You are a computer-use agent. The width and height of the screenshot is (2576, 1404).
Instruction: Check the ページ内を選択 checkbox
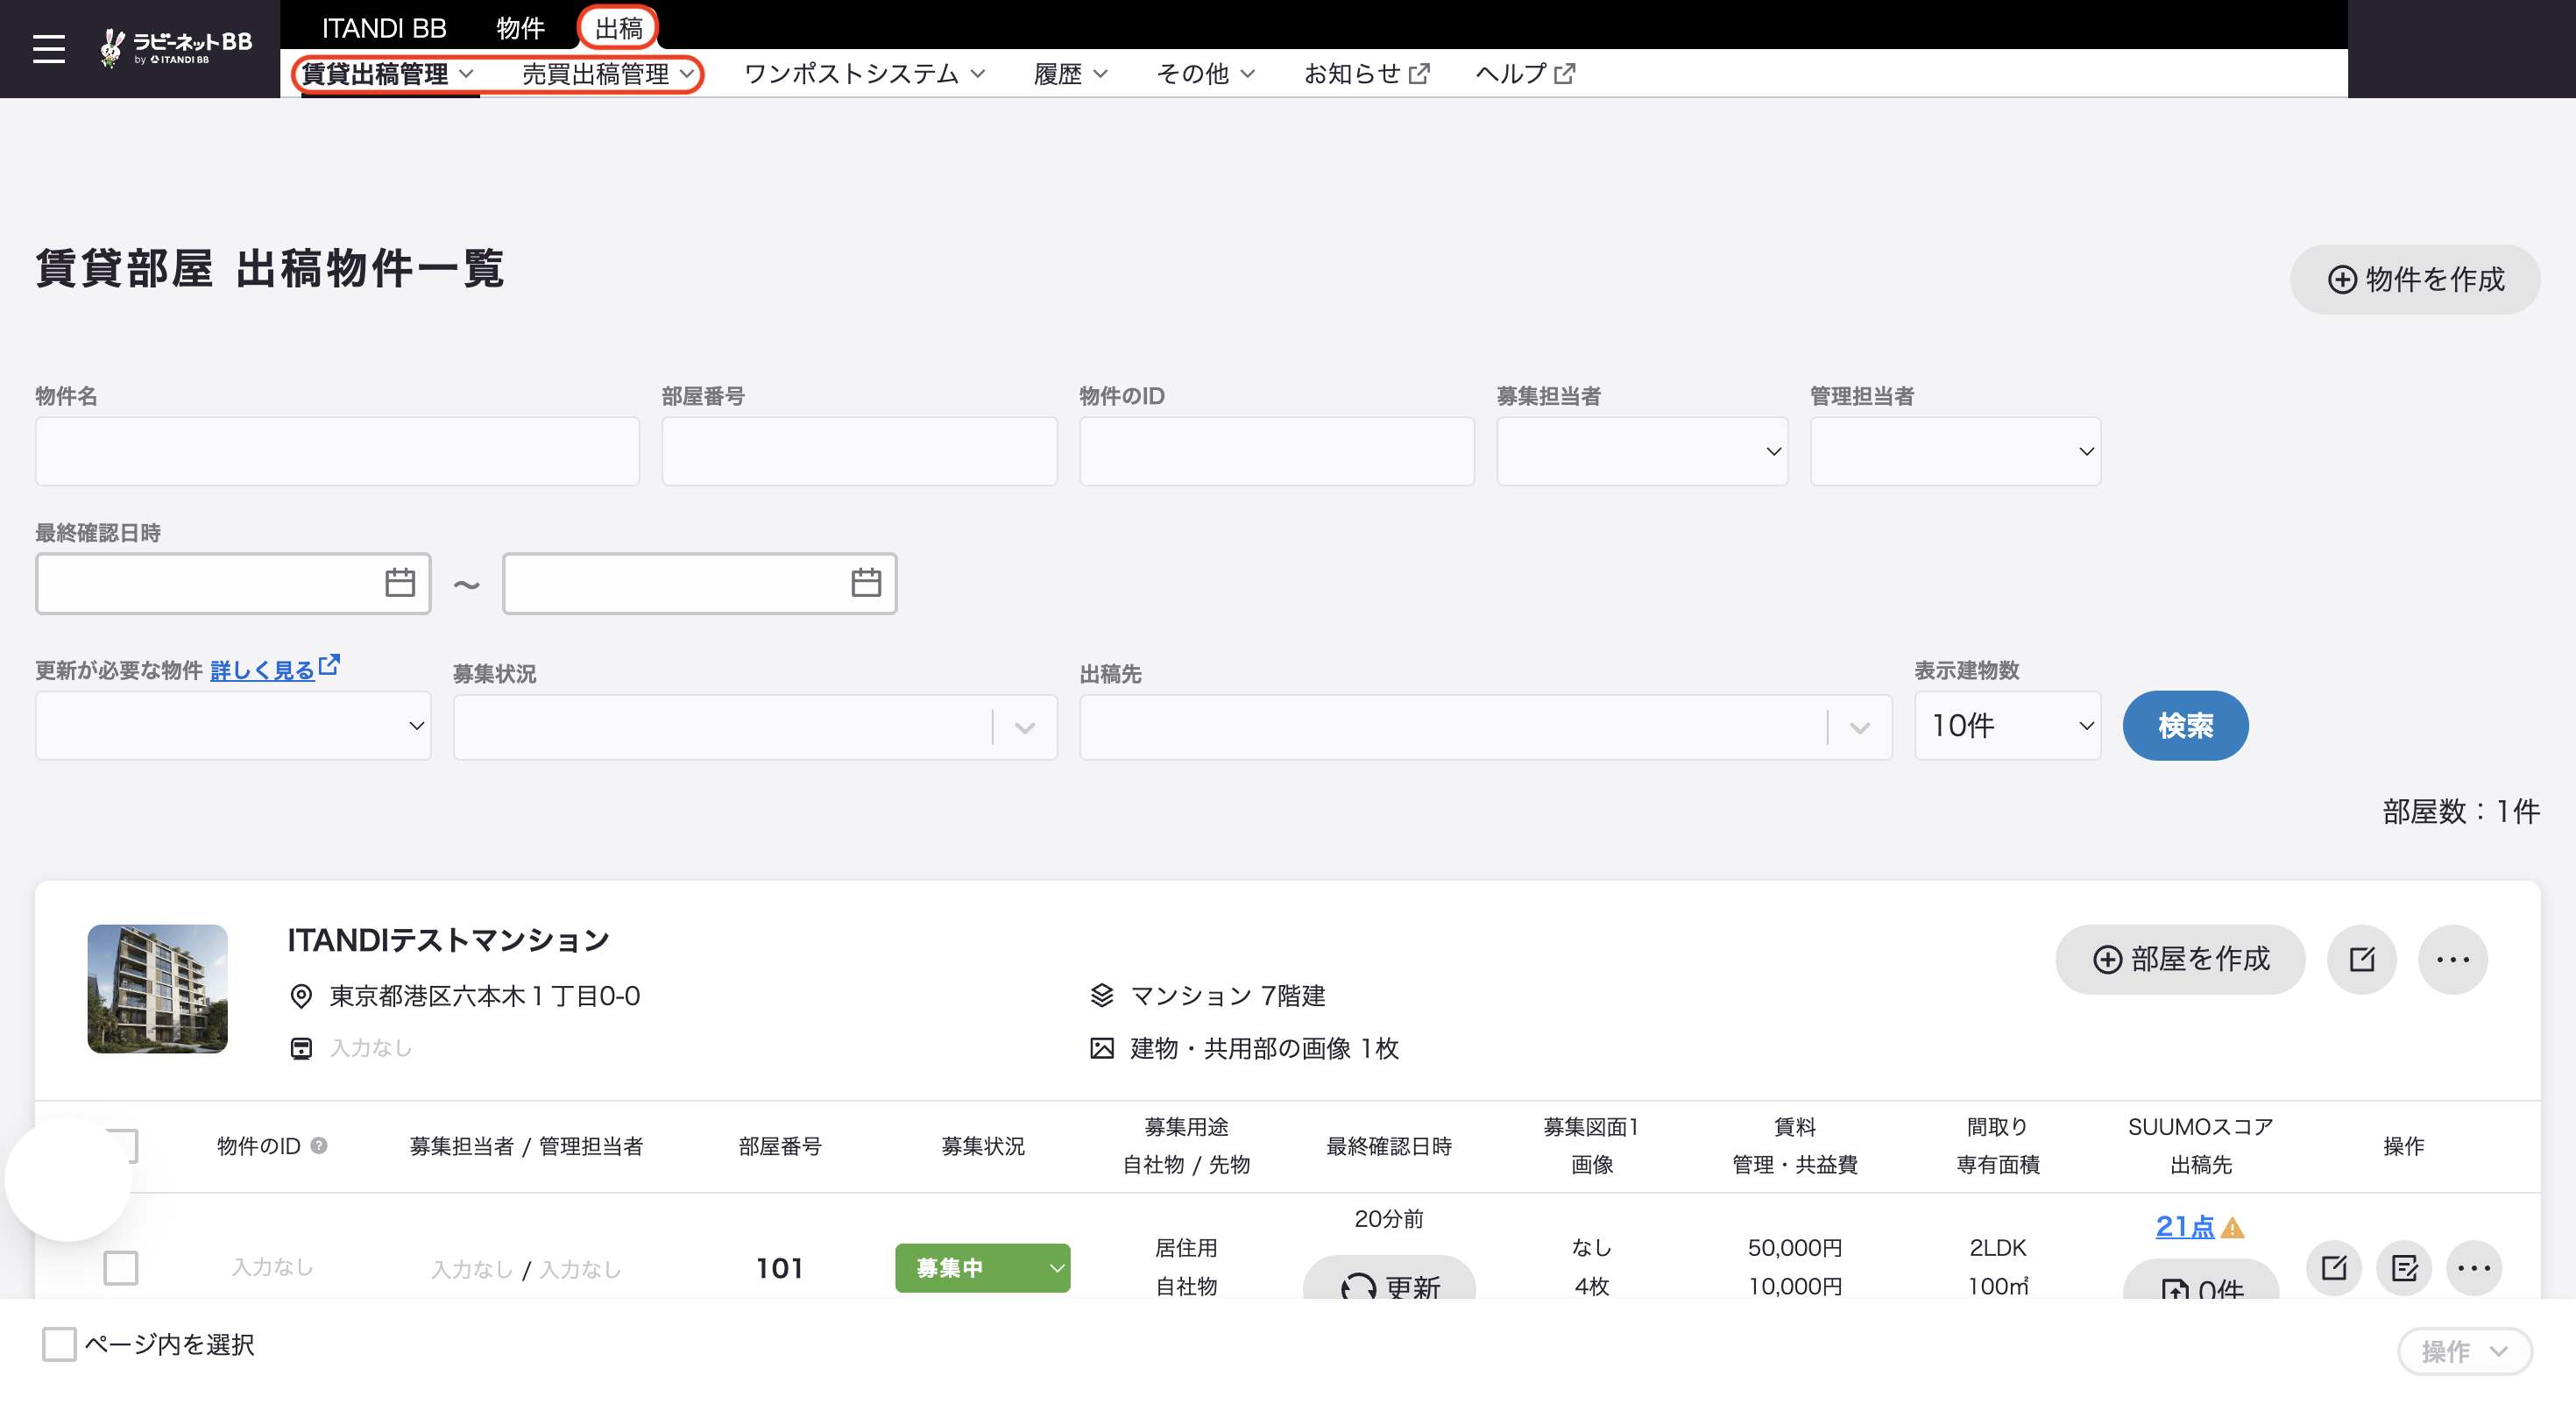coord(59,1344)
